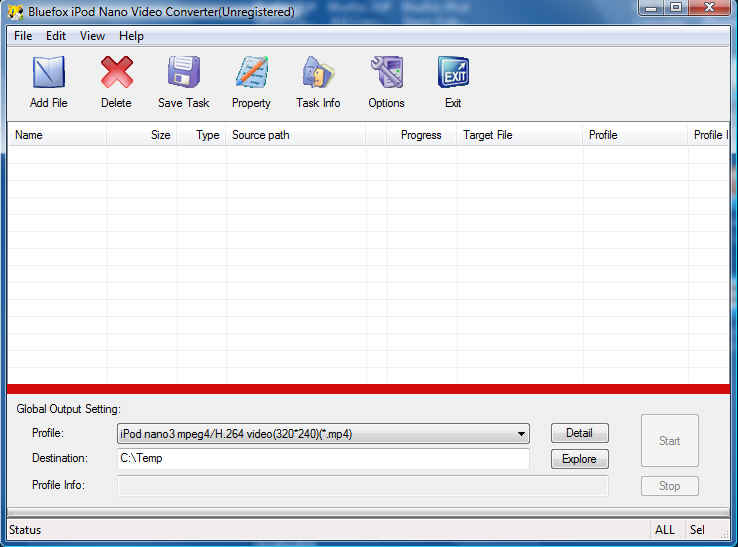The width and height of the screenshot is (738, 547).
Task: Open the File menu
Action: pos(23,36)
